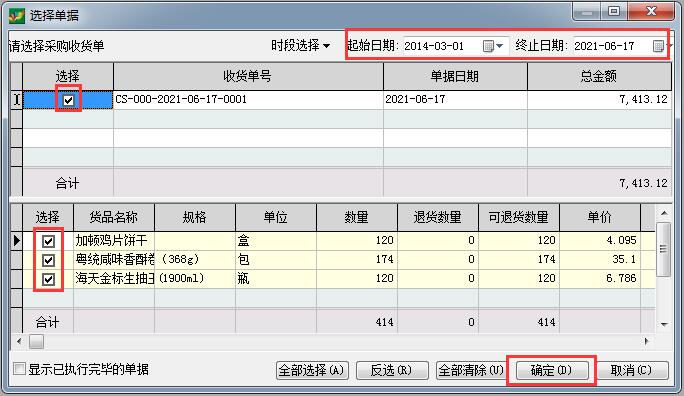The height and width of the screenshot is (396, 684).
Task: Select the 海天金标生抽 product name cell
Action: coord(114,278)
